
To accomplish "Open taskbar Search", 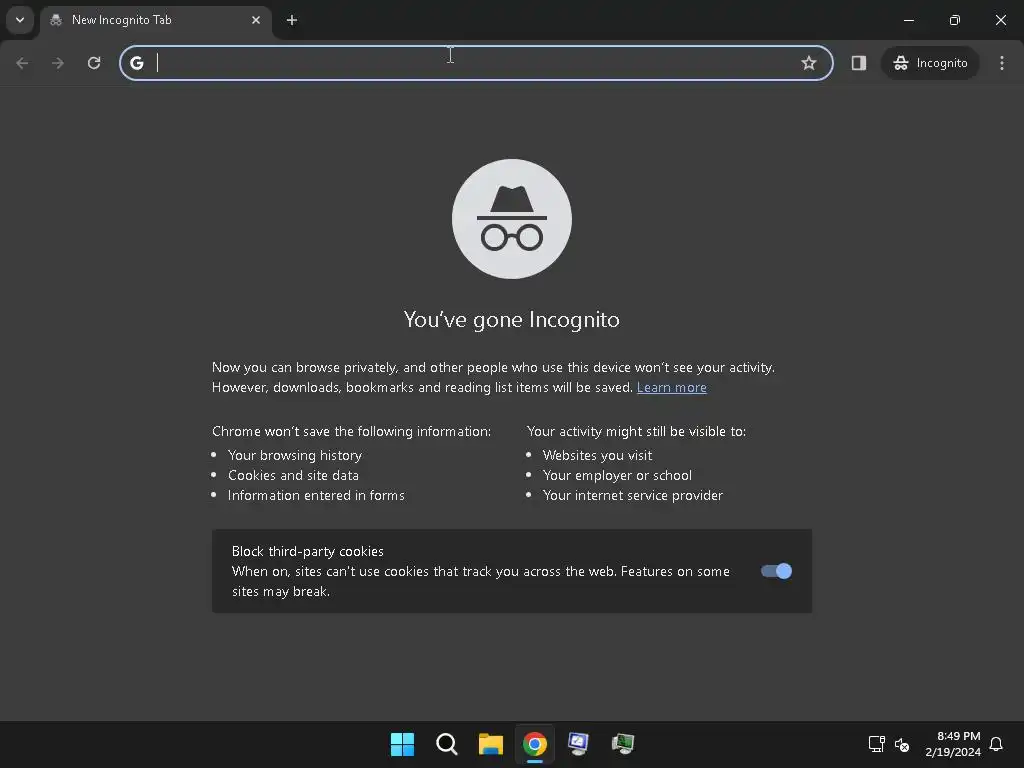I will (447, 744).
